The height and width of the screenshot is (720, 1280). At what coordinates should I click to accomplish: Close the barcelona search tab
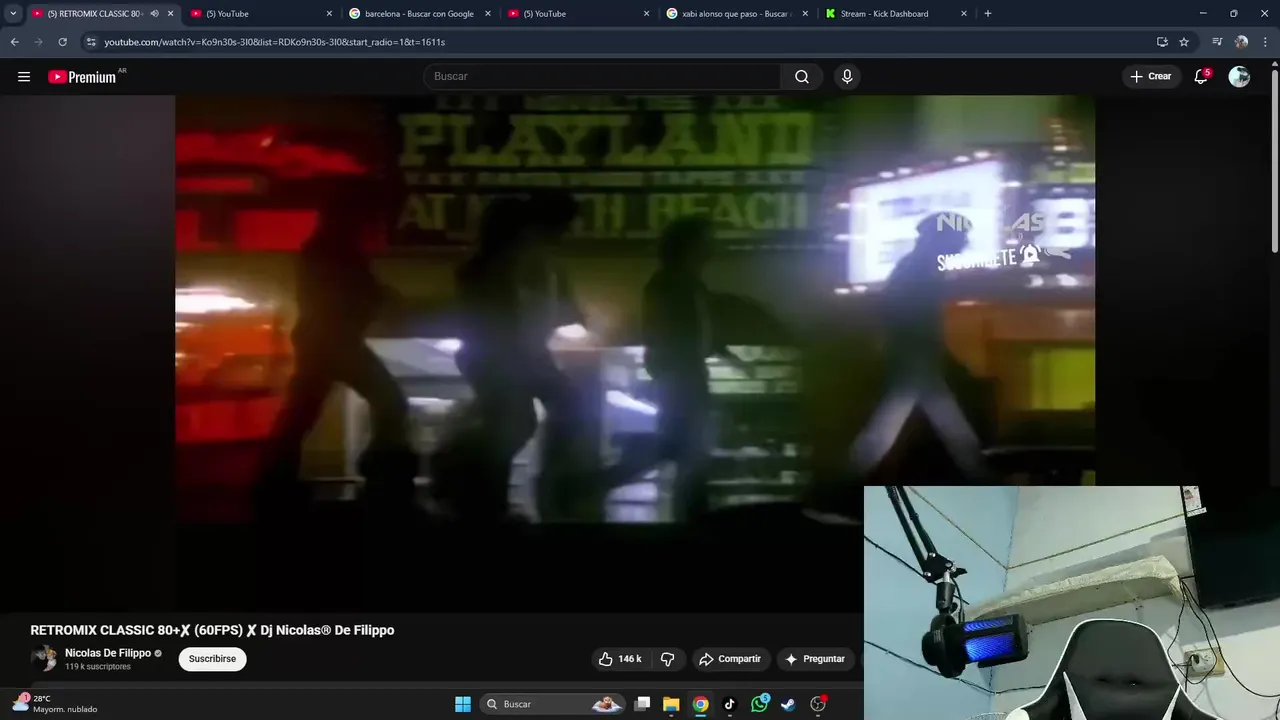pos(488,14)
